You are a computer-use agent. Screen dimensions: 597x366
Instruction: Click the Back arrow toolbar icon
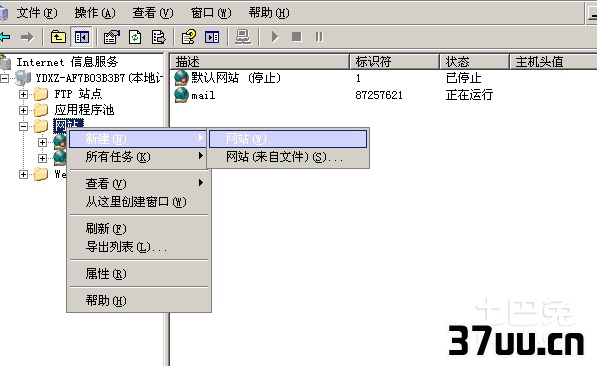(5, 37)
